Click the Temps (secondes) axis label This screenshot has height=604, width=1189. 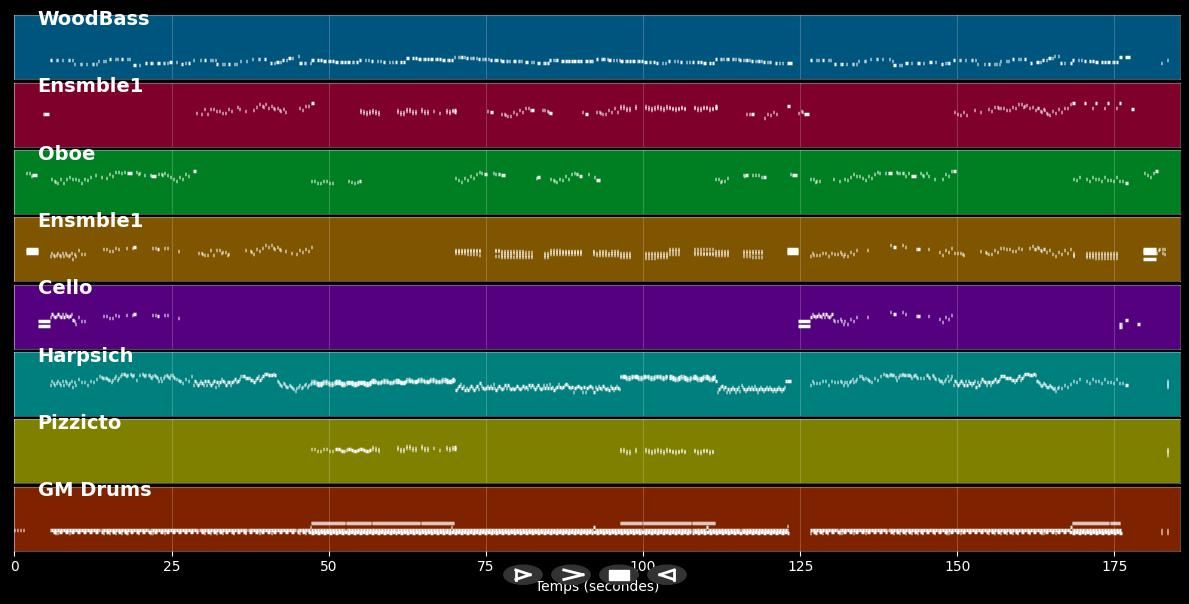coord(597,587)
